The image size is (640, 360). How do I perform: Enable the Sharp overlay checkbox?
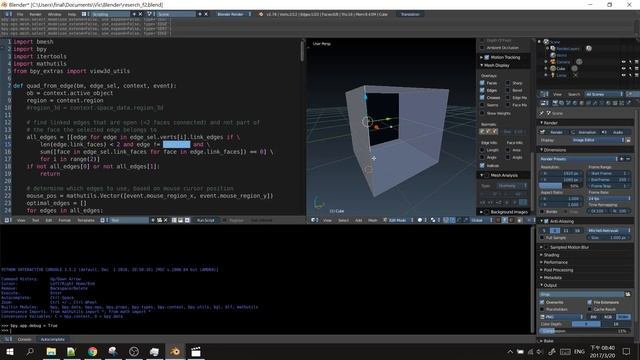507,83
